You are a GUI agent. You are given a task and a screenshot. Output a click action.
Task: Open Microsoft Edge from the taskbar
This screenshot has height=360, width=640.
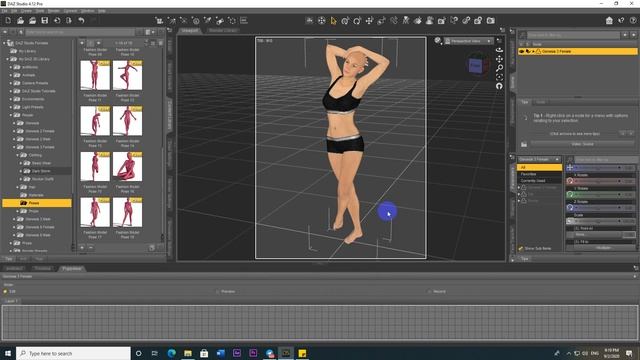click(x=171, y=353)
